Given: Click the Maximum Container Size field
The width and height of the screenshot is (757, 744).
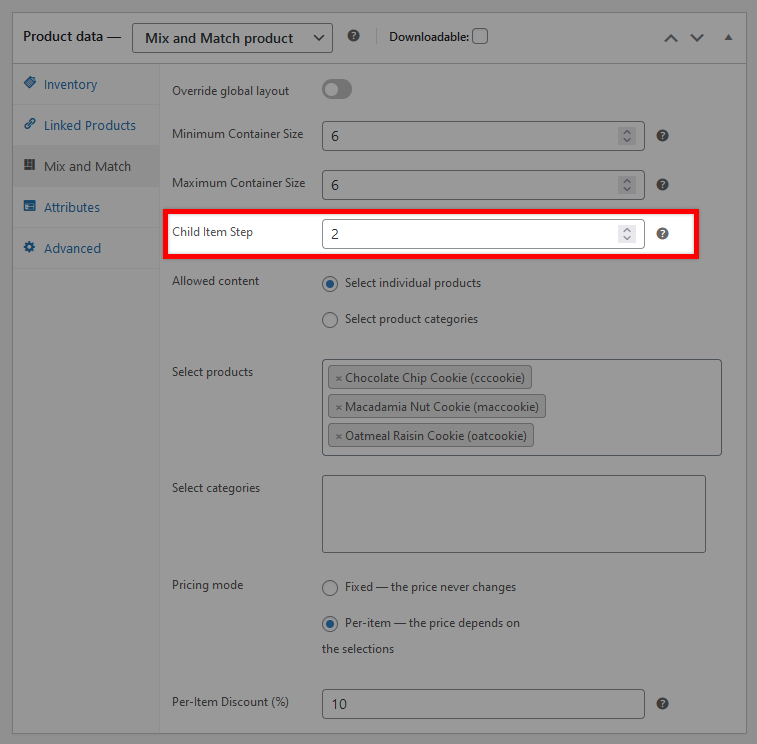Looking at the screenshot, I should pyautogui.click(x=483, y=184).
